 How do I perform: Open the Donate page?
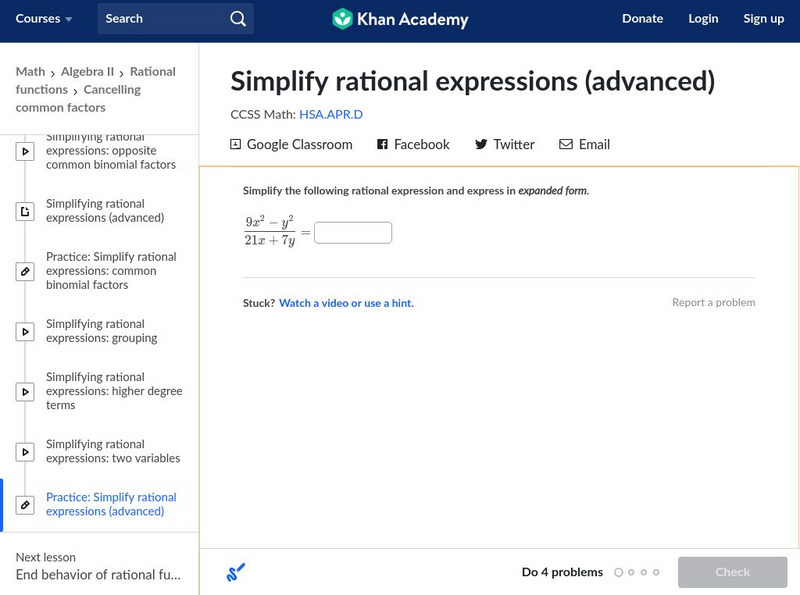click(x=642, y=19)
